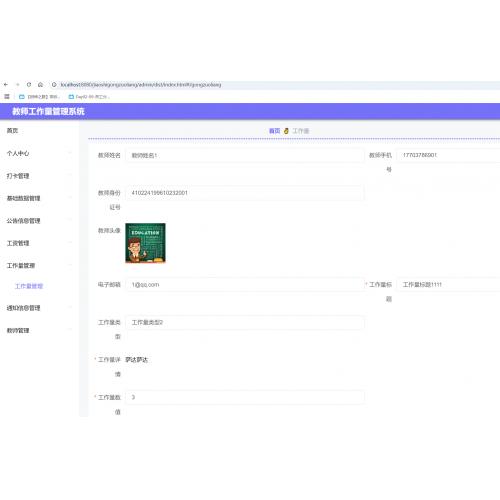Screen dimensions: 500x500
Task: Reload the page with refresh icon
Action: (x=29, y=85)
